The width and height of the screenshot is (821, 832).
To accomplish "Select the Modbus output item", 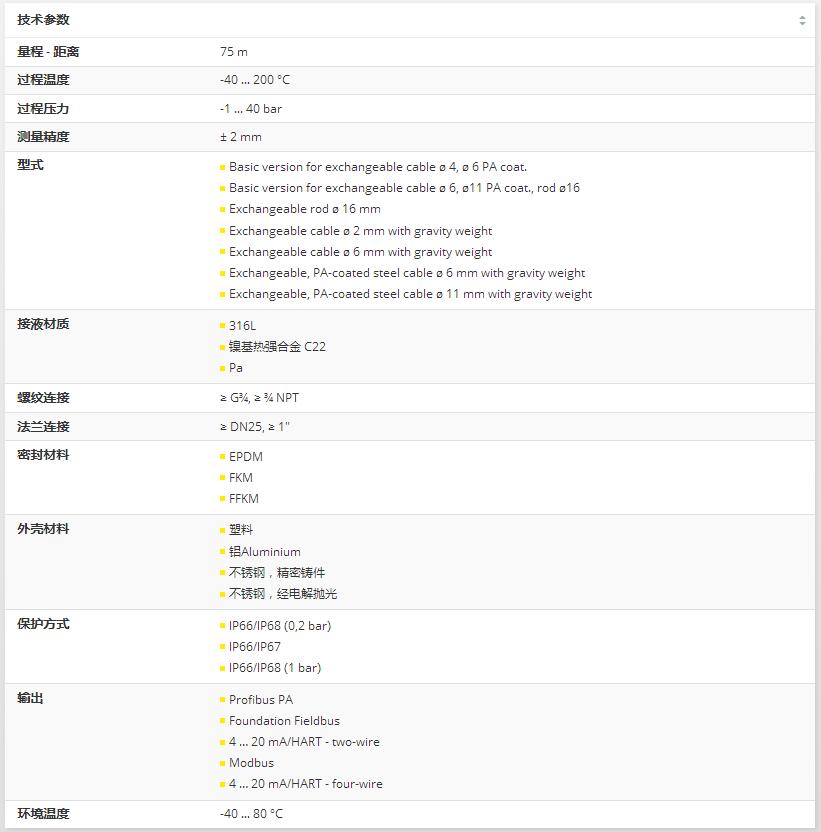I will tap(252, 763).
